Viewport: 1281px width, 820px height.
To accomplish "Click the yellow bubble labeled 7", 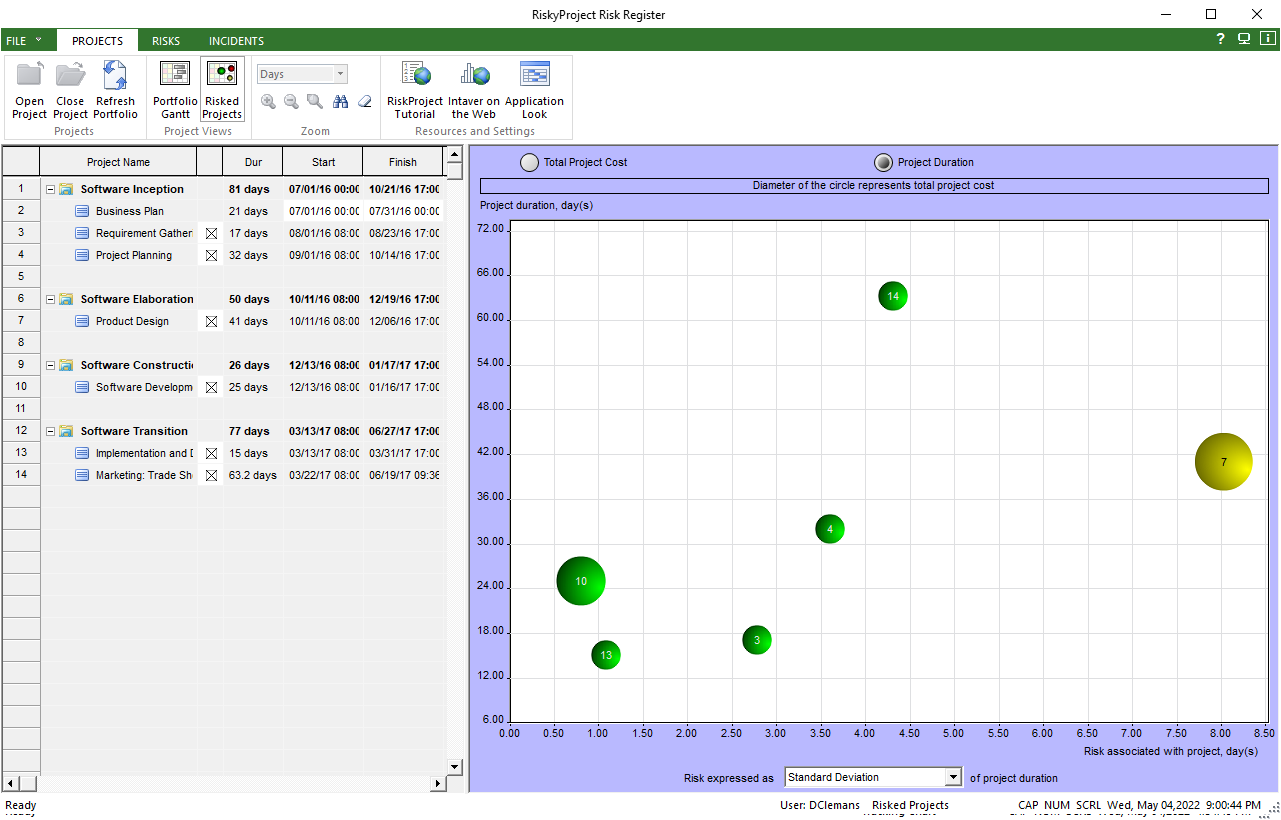I will (x=1223, y=462).
